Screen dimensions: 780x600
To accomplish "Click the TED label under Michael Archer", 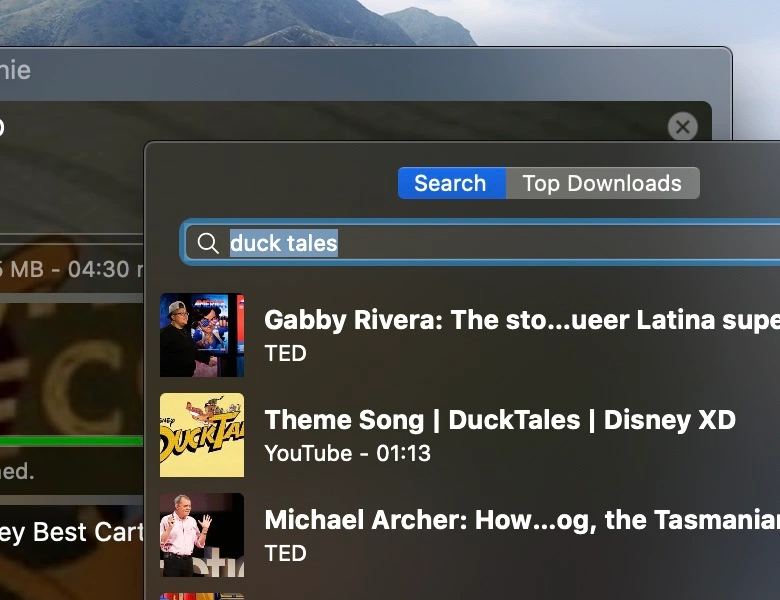I will point(285,553).
